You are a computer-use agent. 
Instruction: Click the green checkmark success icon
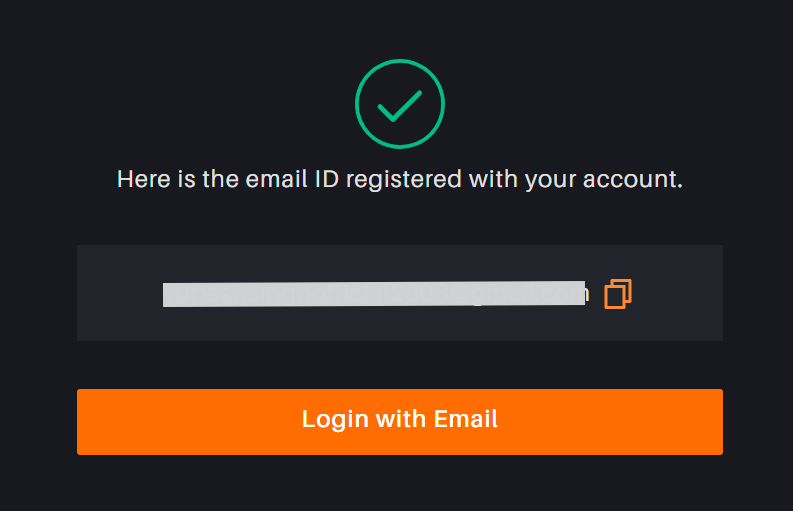click(x=399, y=104)
